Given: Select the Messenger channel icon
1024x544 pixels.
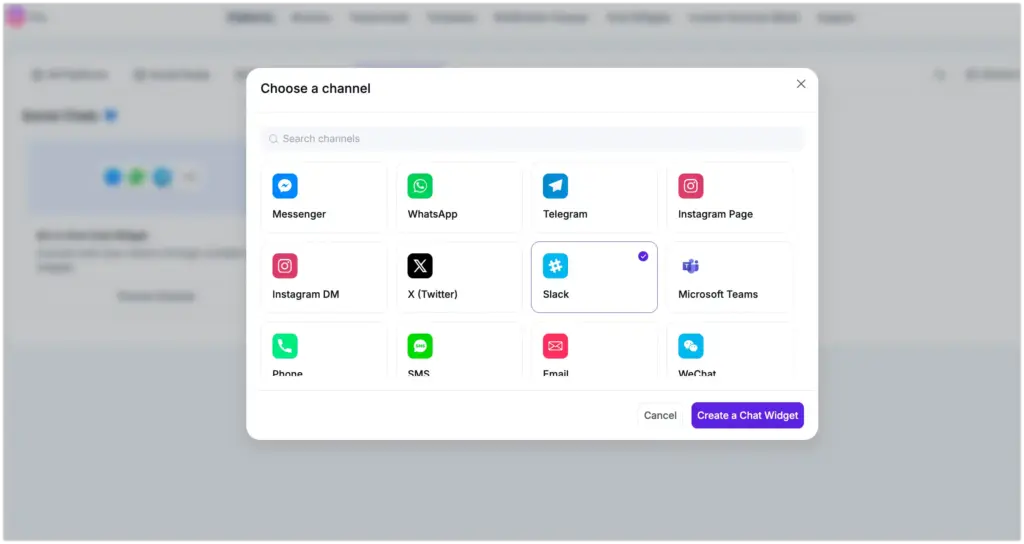Looking at the screenshot, I should [x=285, y=186].
